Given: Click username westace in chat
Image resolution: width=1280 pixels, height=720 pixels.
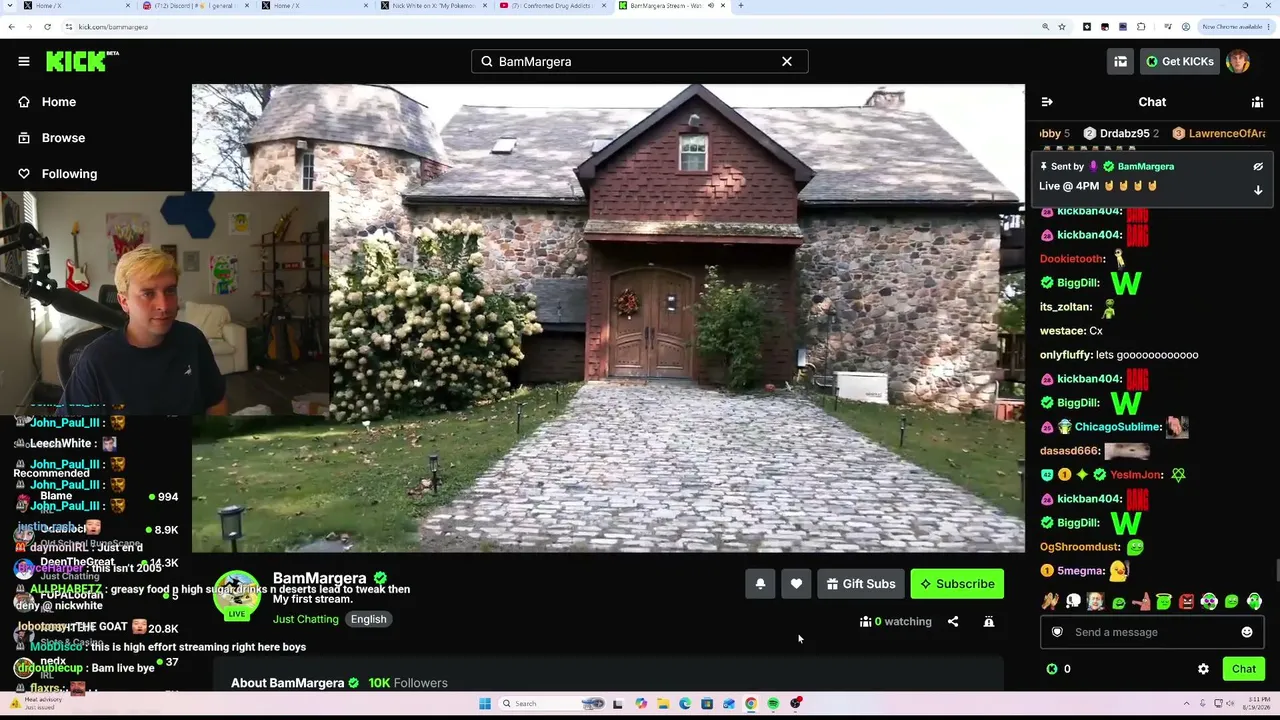Looking at the screenshot, I should pos(1063,331).
